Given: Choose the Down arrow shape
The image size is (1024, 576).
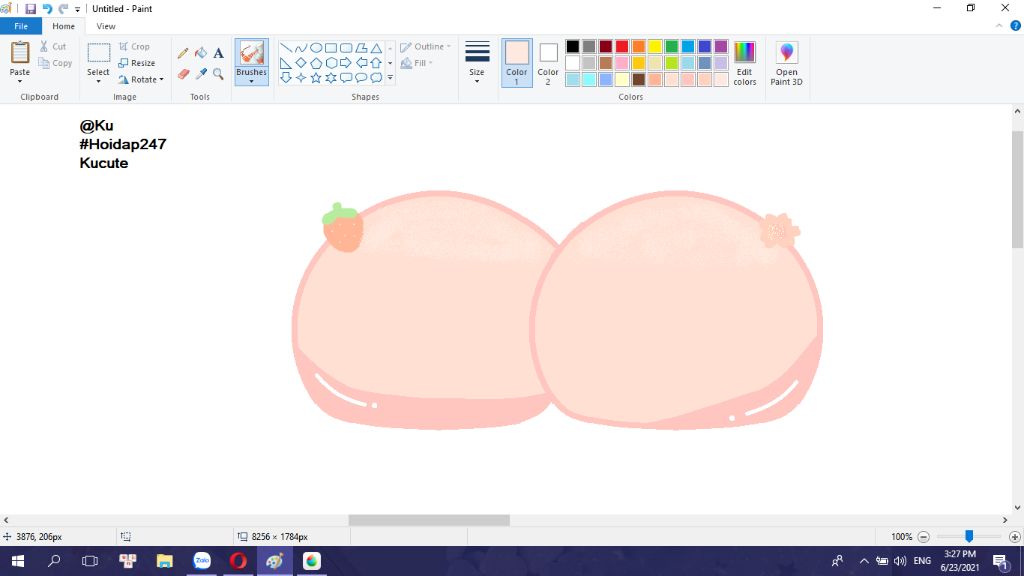Looking at the screenshot, I should click(x=285, y=78).
